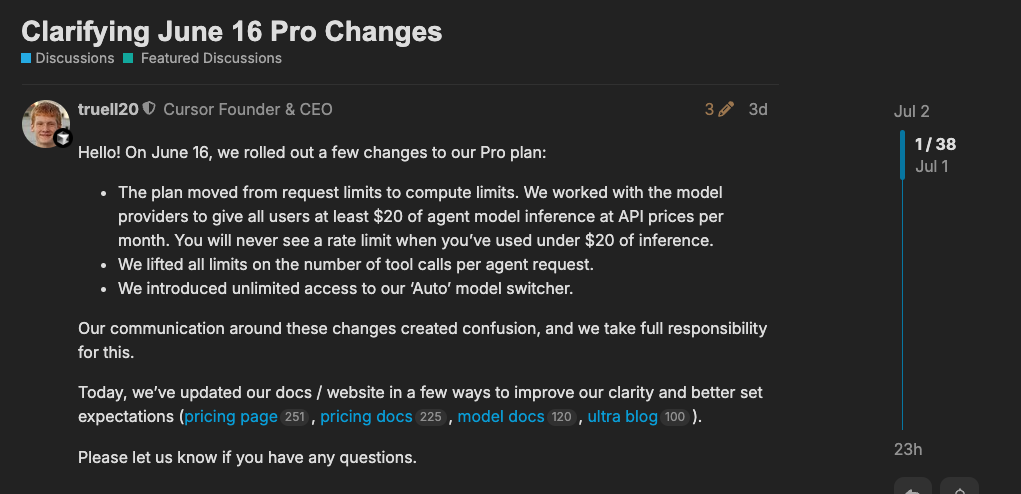Jump to Jul 2 at timeline top

pos(912,112)
